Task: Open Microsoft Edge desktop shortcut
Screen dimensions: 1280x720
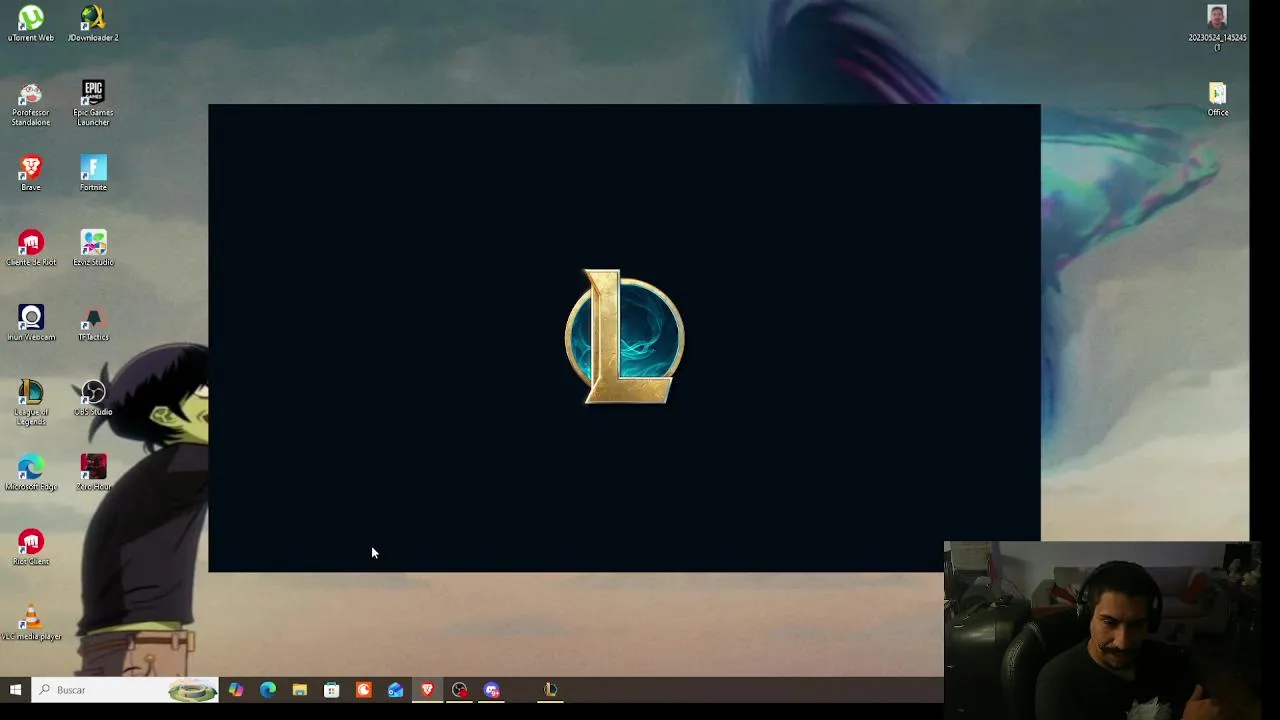Action: (31, 473)
